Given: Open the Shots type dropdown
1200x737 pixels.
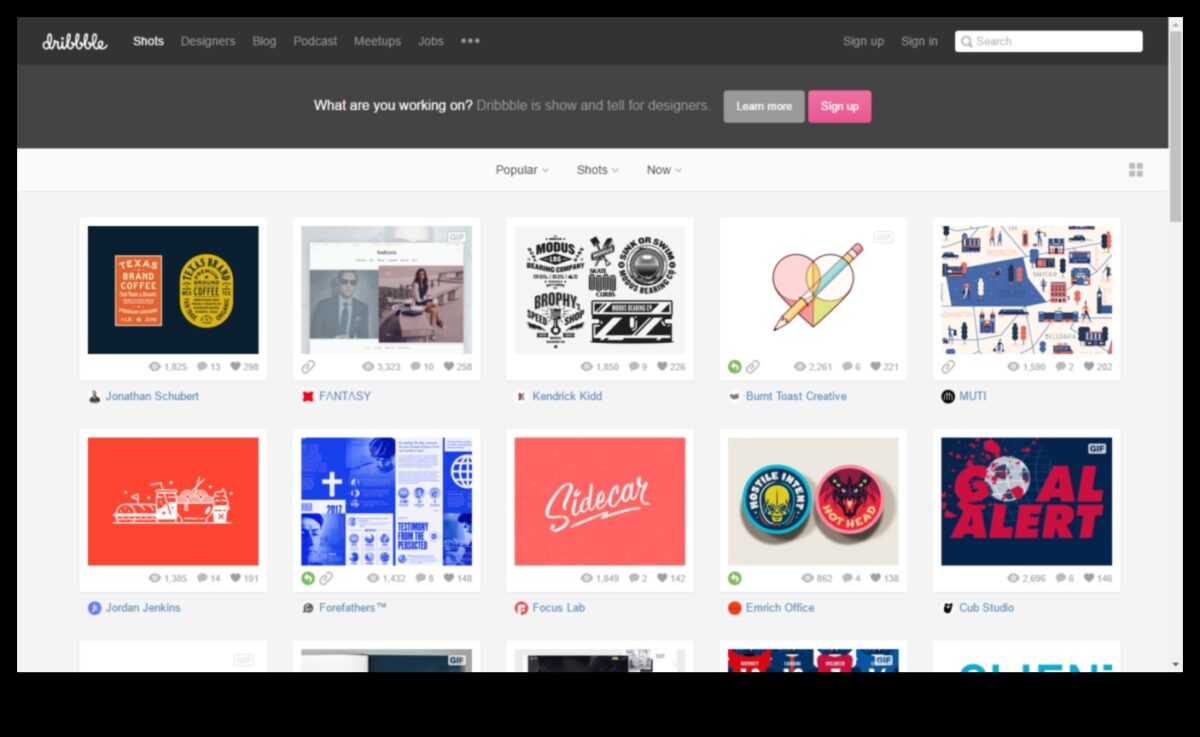Looking at the screenshot, I should (x=597, y=170).
